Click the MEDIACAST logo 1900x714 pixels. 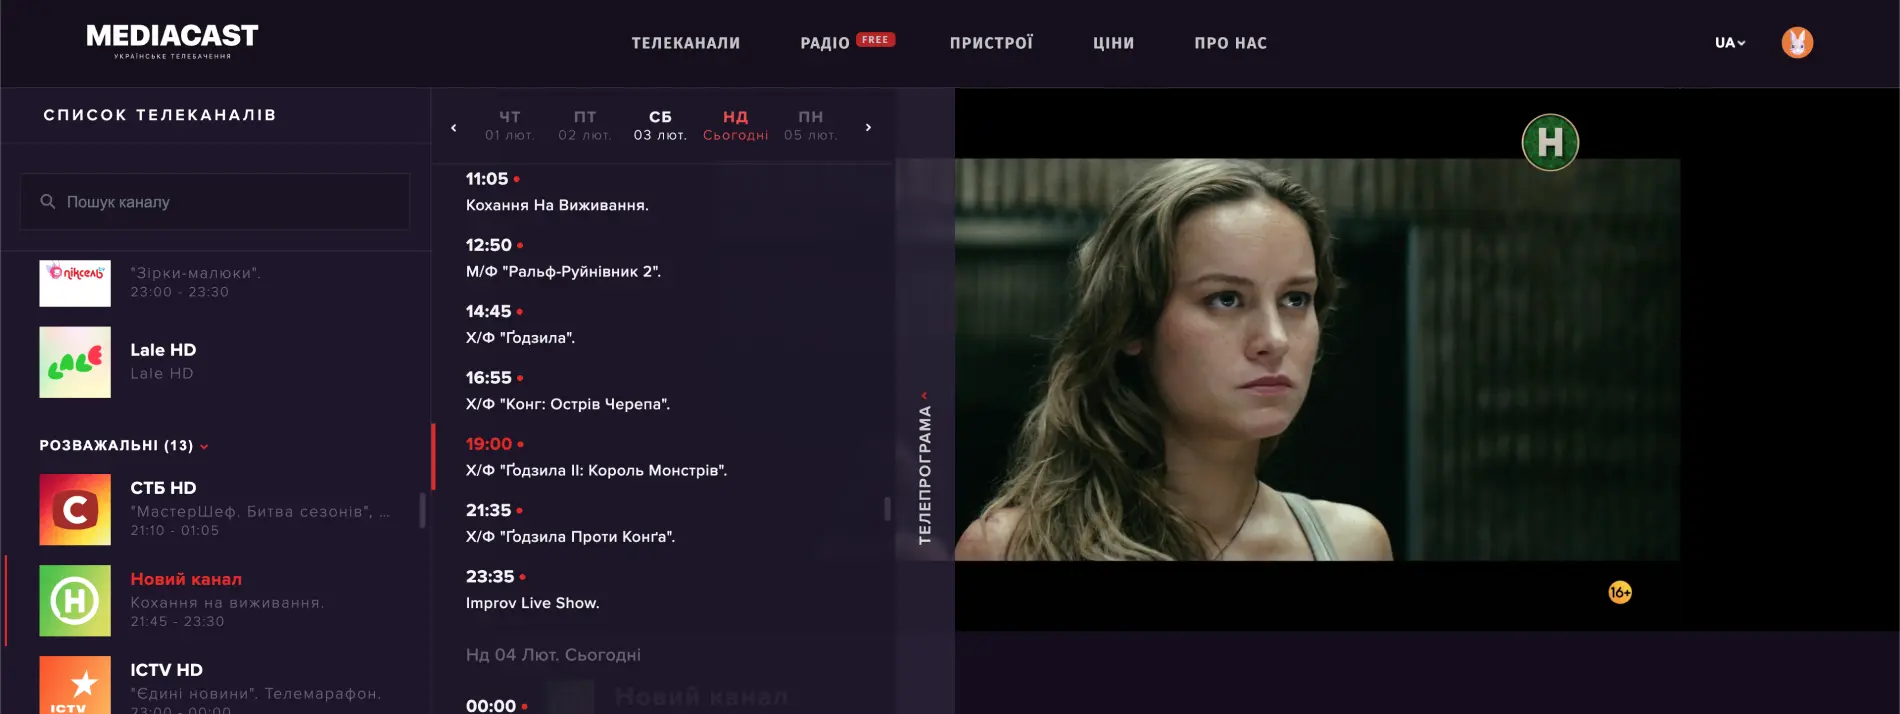[x=172, y=41]
